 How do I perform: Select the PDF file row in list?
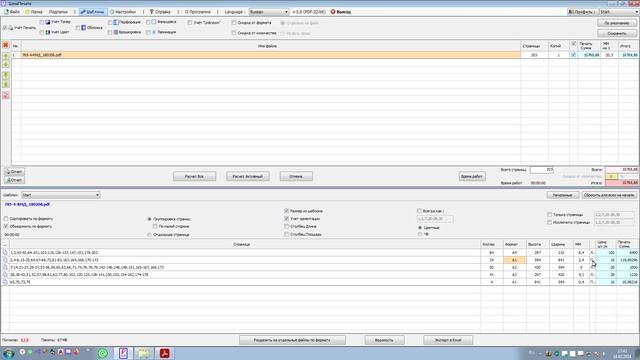[271, 55]
